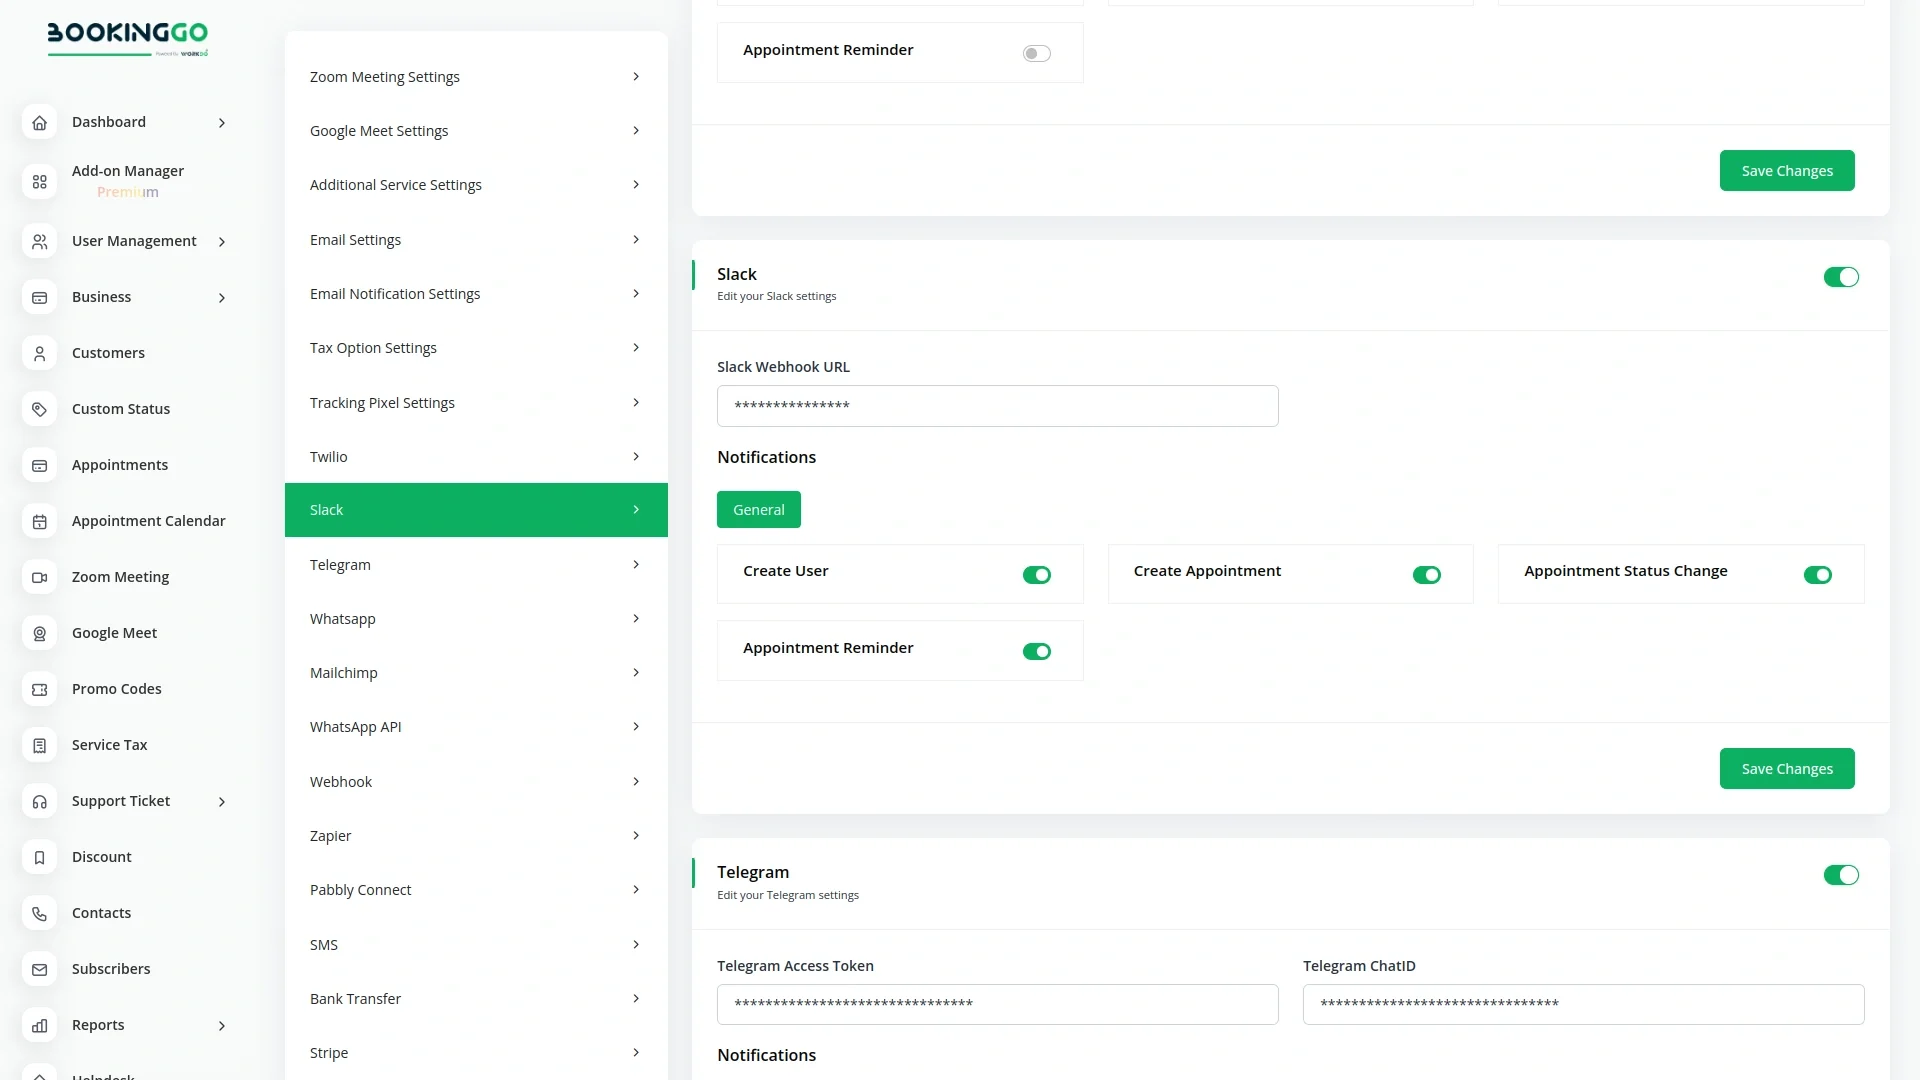Expand the Business sidebar menu
Viewport: 1920px width, 1080px height.
(x=222, y=297)
